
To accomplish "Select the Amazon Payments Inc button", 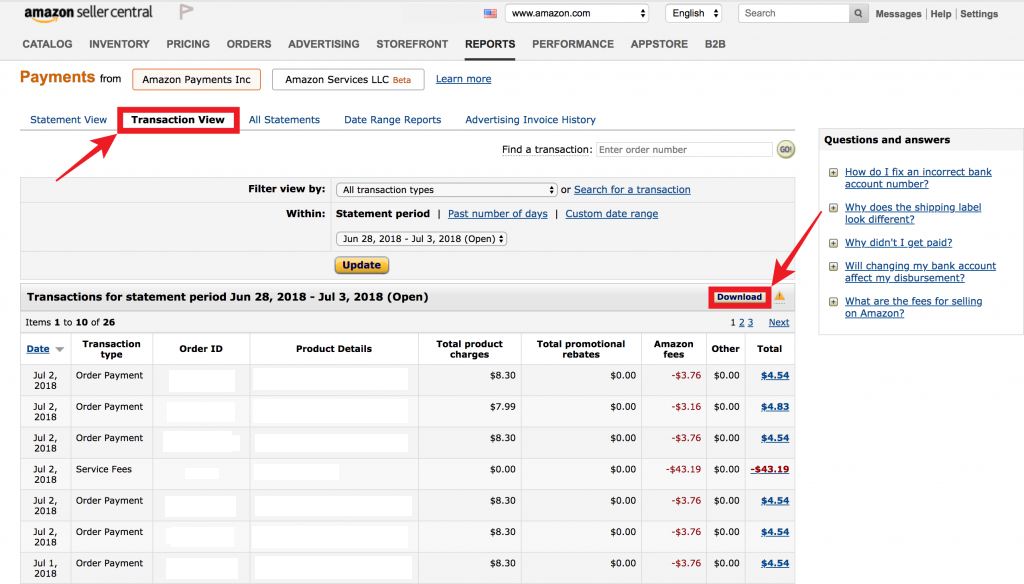I will [x=197, y=79].
